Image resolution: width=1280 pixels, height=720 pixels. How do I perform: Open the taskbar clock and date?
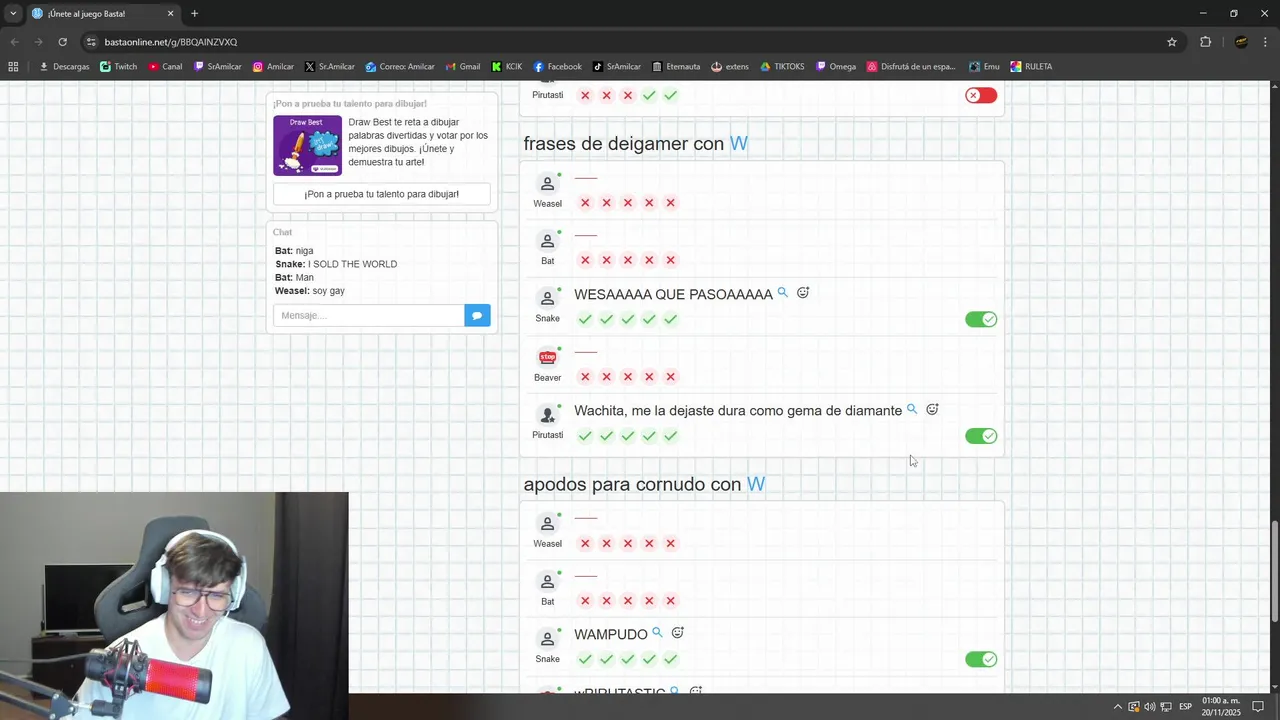pos(1221,707)
